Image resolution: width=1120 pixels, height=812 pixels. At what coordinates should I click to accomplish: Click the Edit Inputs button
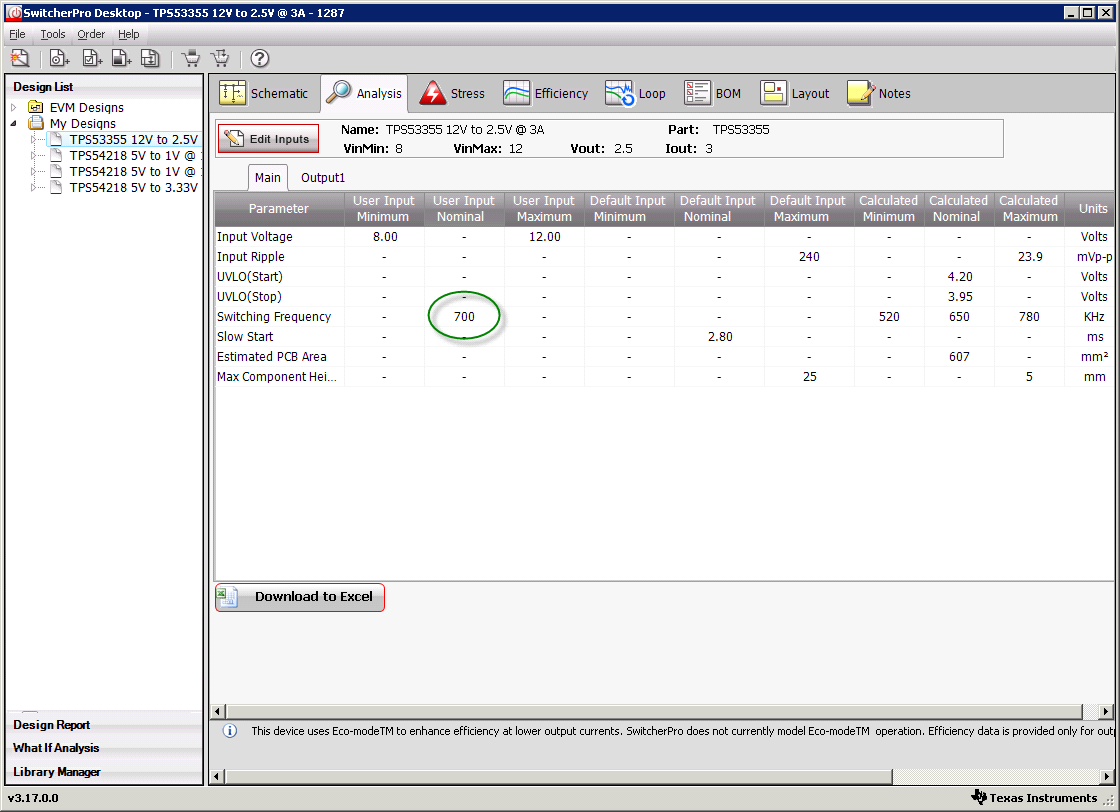(x=269, y=139)
